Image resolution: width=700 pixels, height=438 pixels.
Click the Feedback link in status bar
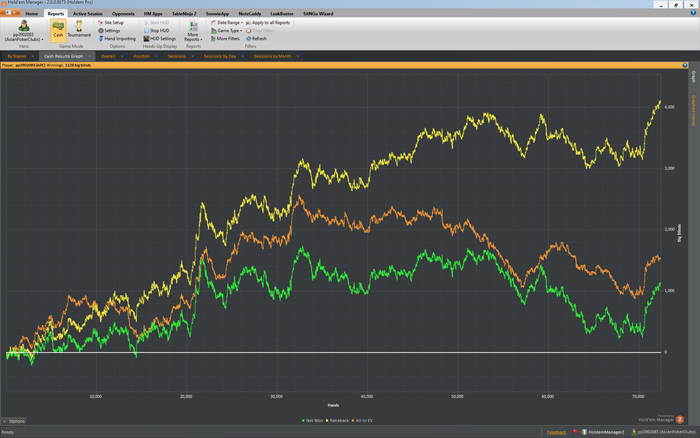pos(556,432)
